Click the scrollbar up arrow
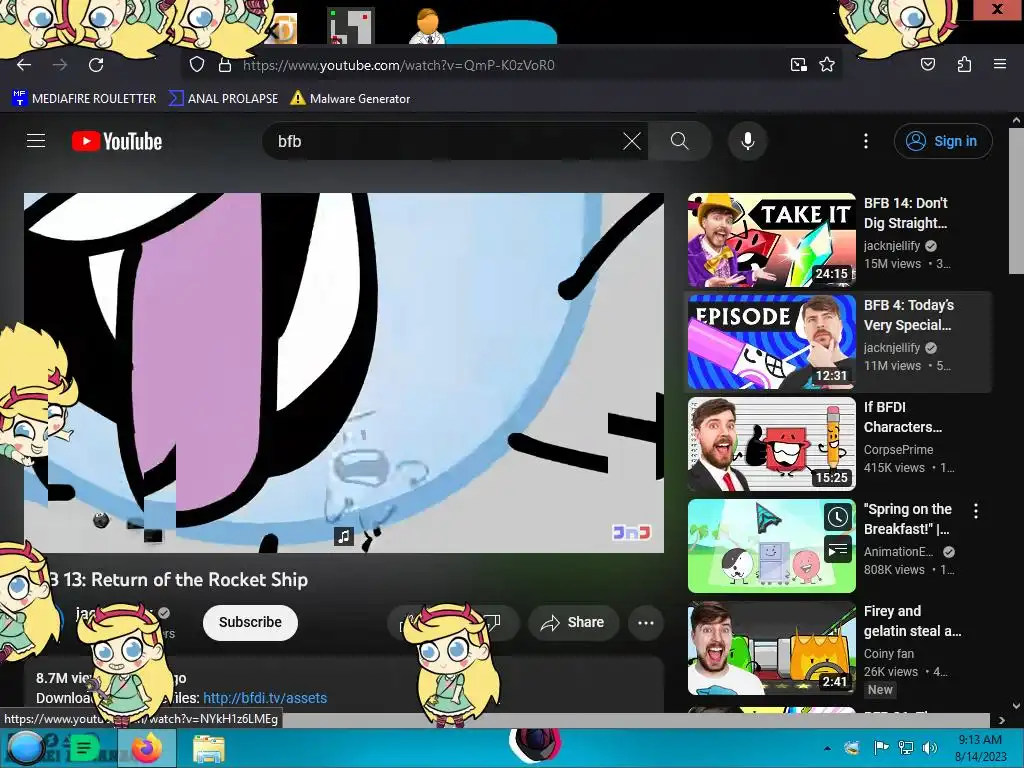Image resolution: width=1024 pixels, height=768 pixels. pos(1016,120)
